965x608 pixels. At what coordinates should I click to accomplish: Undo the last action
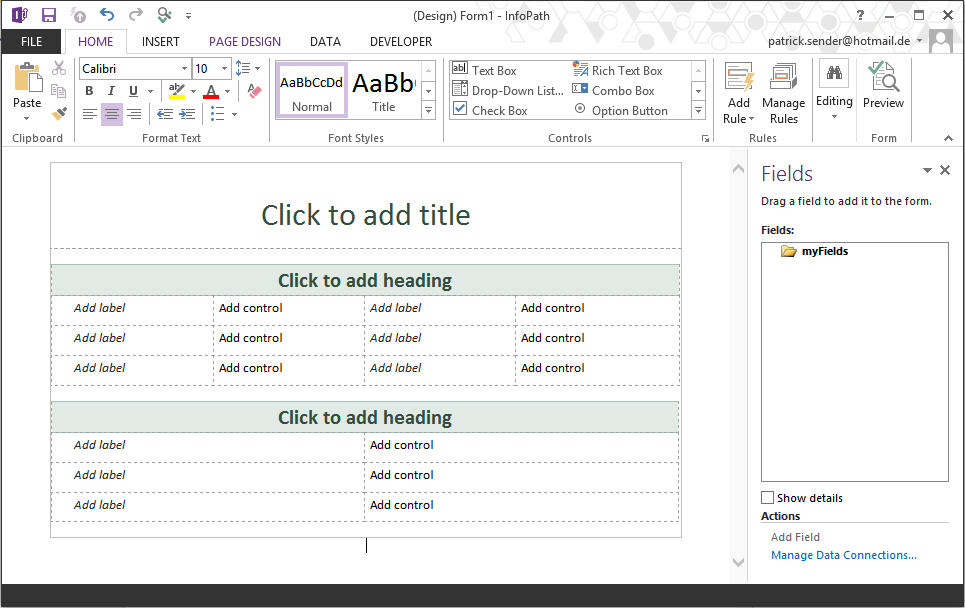coord(107,15)
